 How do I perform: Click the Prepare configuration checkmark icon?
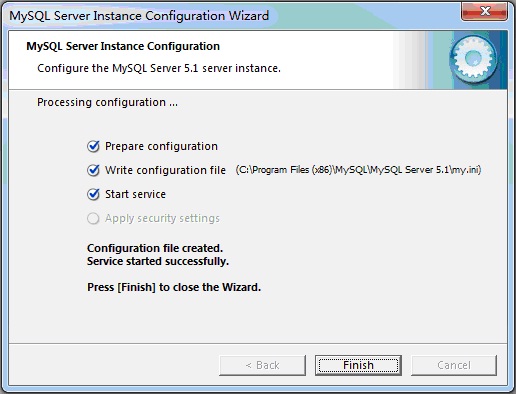pyautogui.click(x=93, y=146)
